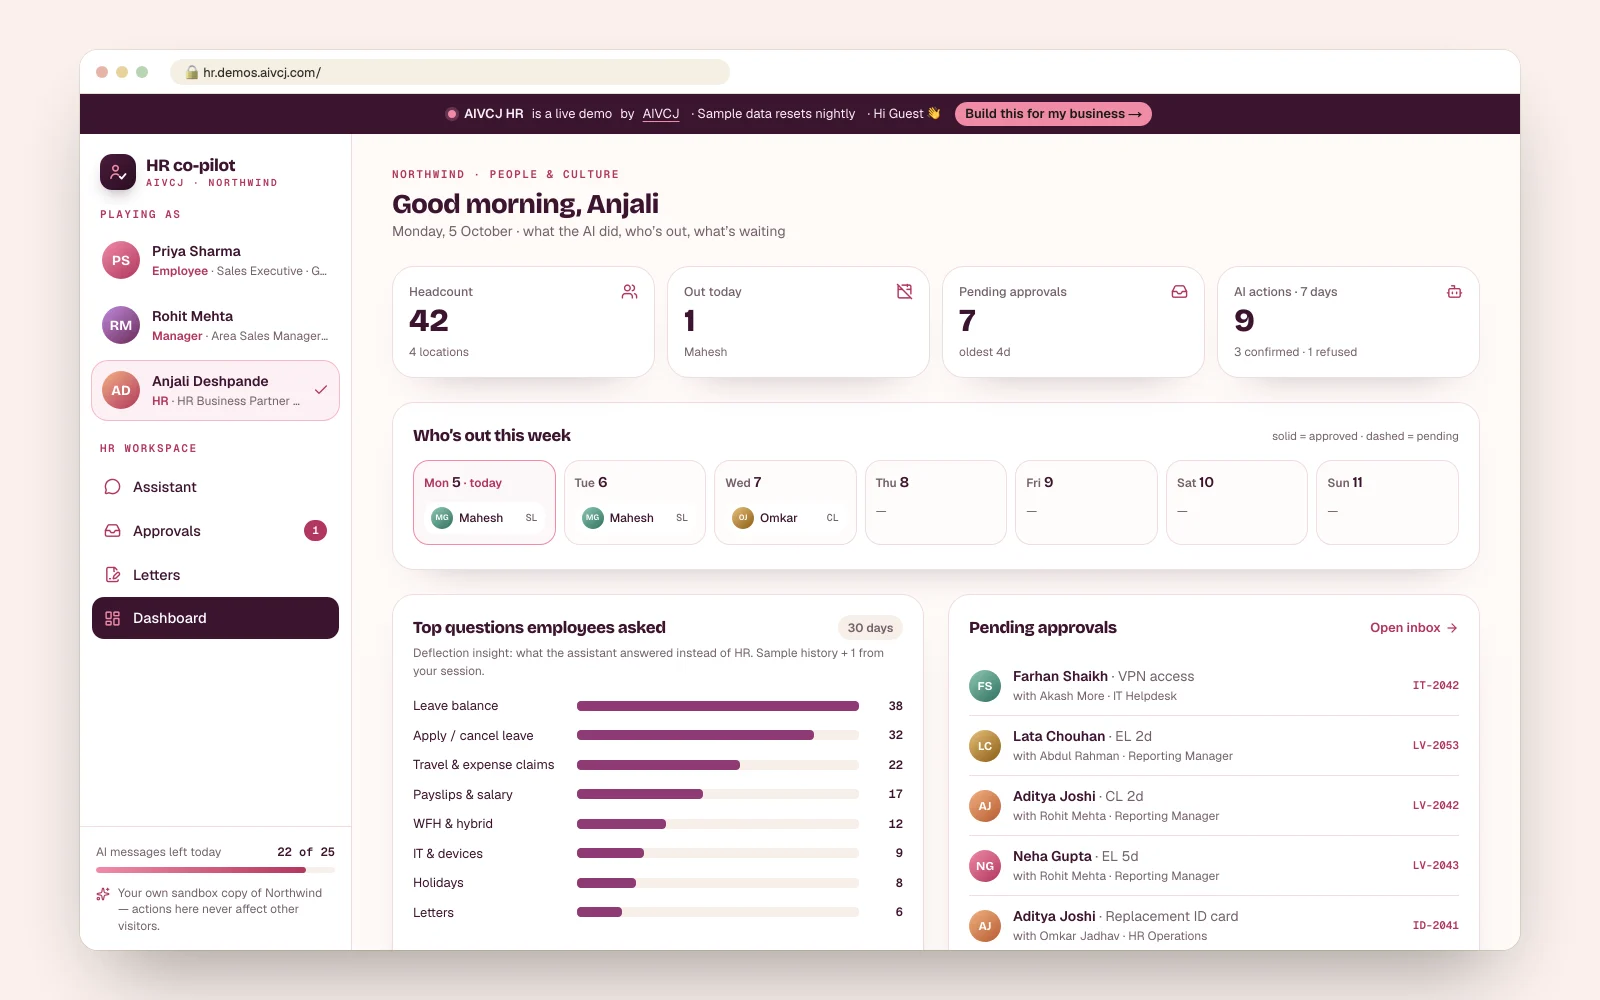Image resolution: width=1600 pixels, height=1000 pixels.
Task: Click Neha Gupta's NG avatar
Action: click(985, 866)
